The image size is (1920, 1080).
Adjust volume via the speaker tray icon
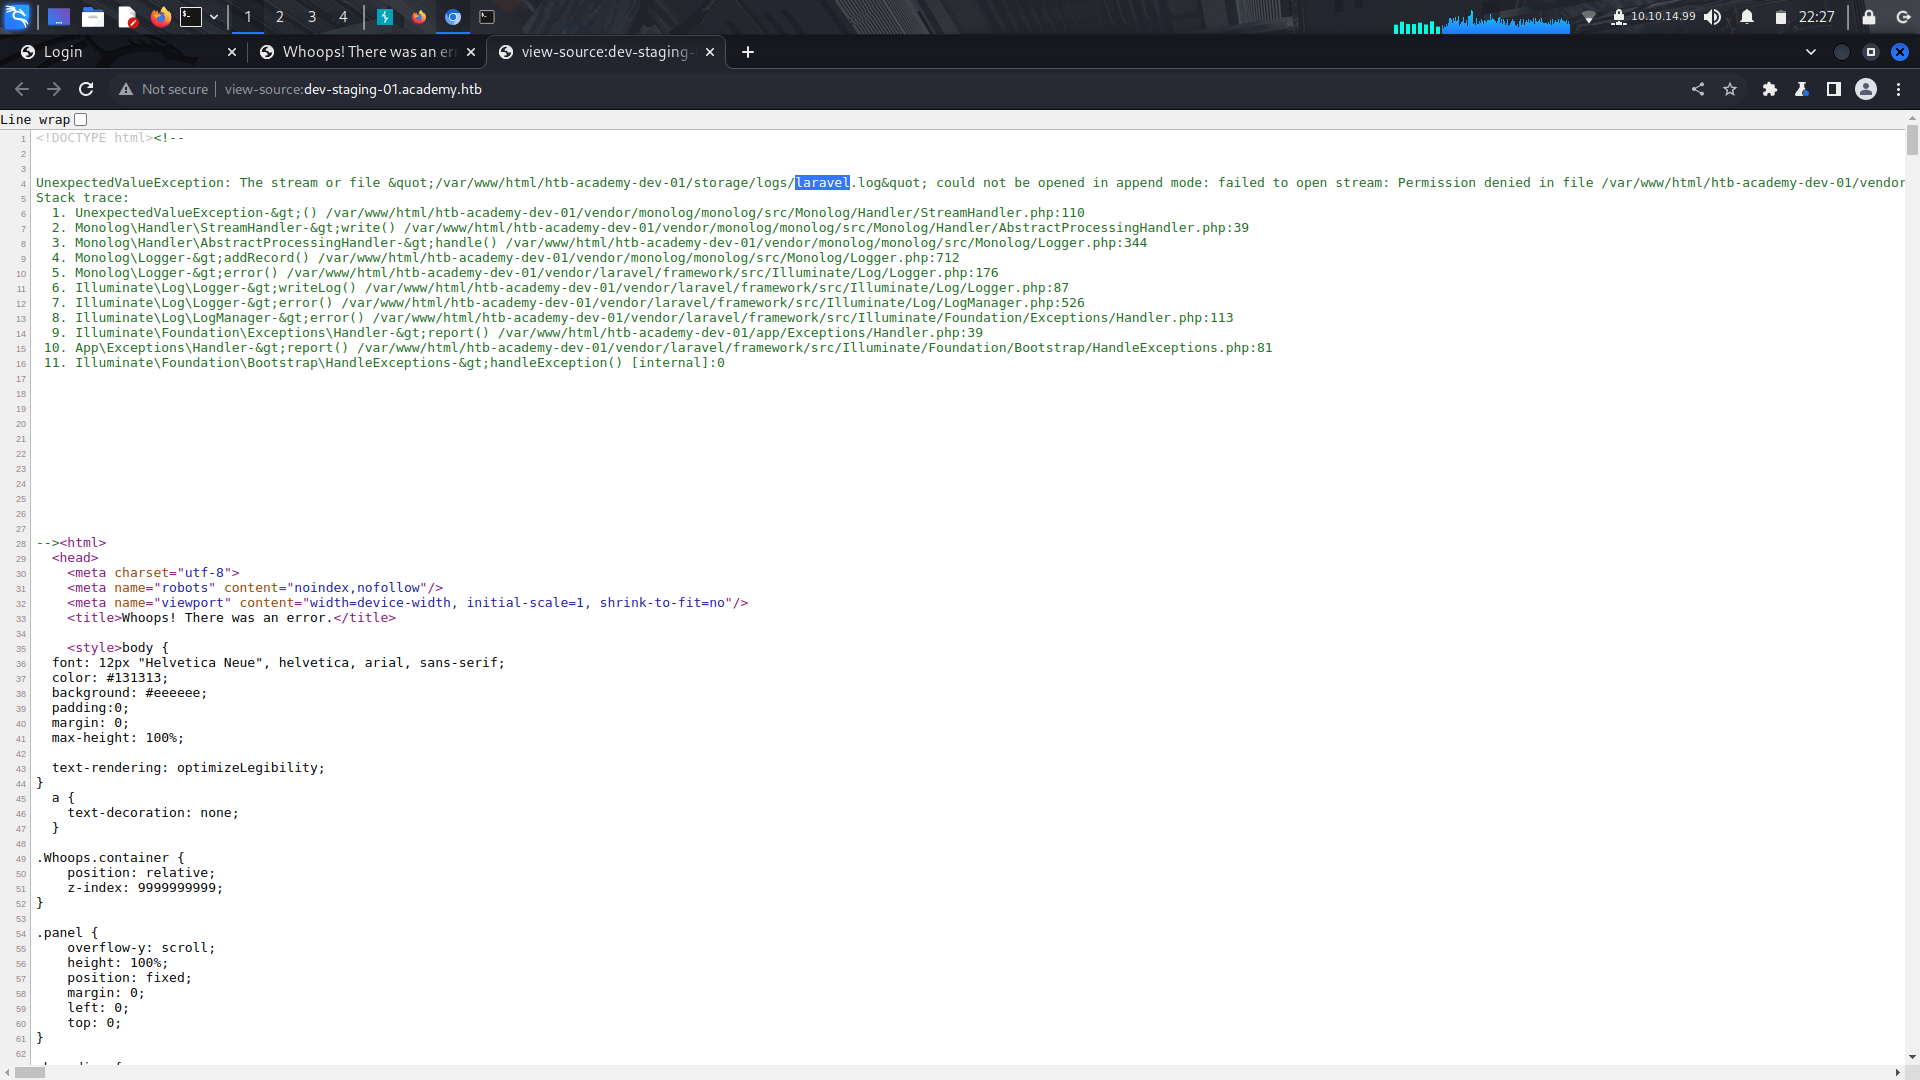[x=1714, y=17]
